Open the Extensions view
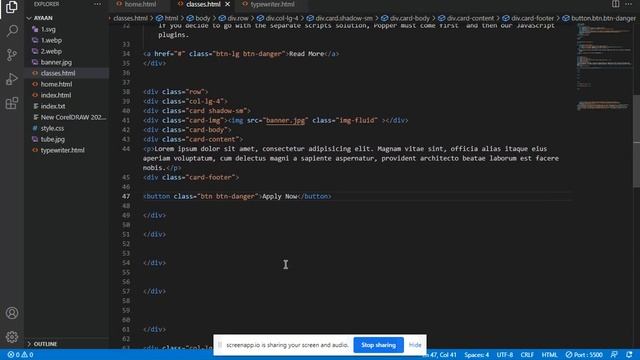The width and height of the screenshot is (640, 360). 12,103
